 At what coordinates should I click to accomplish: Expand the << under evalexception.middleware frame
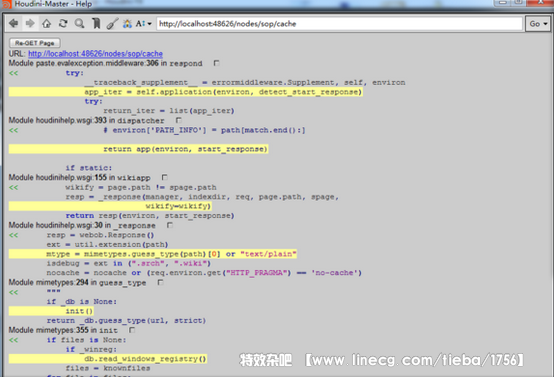point(13,73)
